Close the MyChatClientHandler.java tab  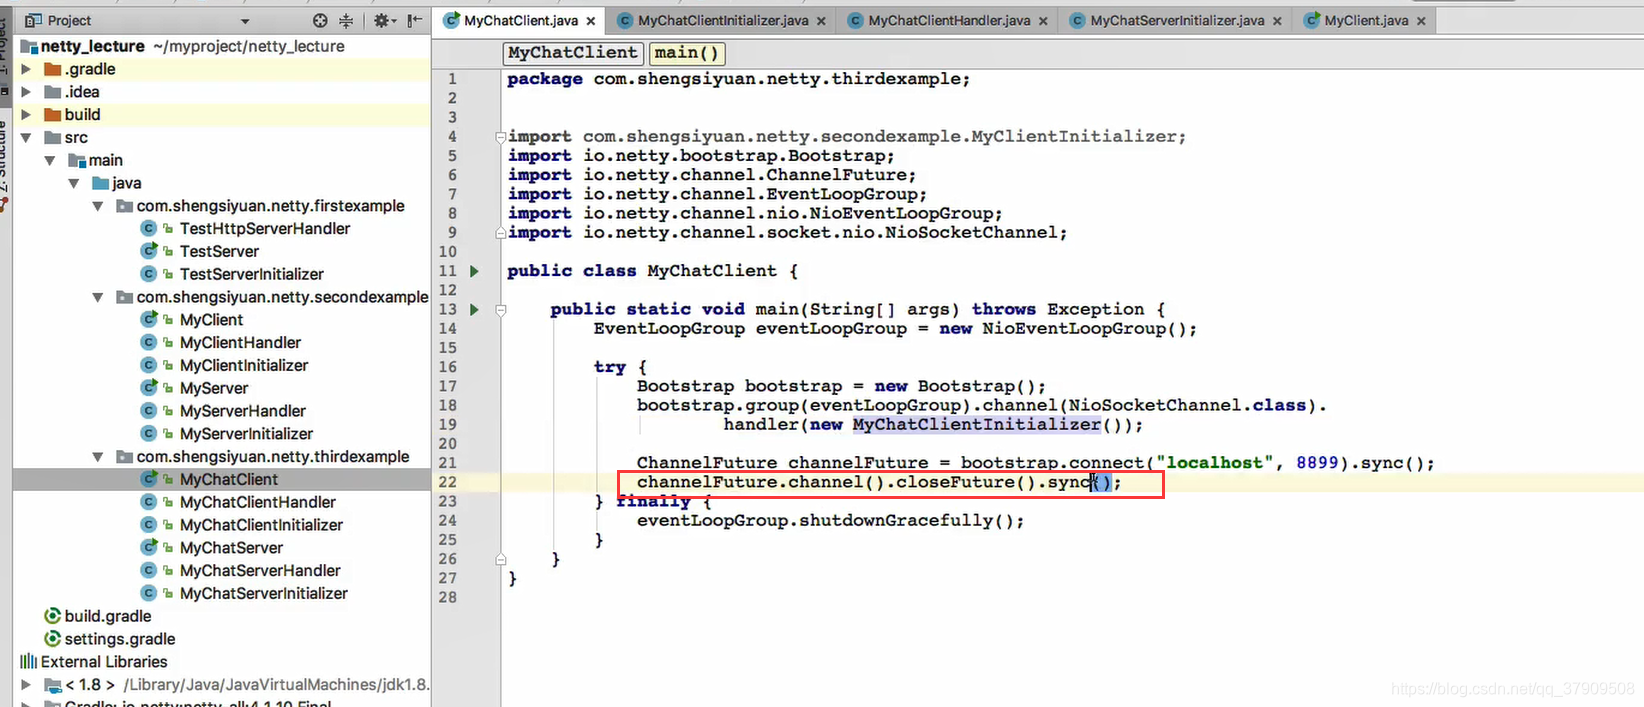click(x=1043, y=21)
